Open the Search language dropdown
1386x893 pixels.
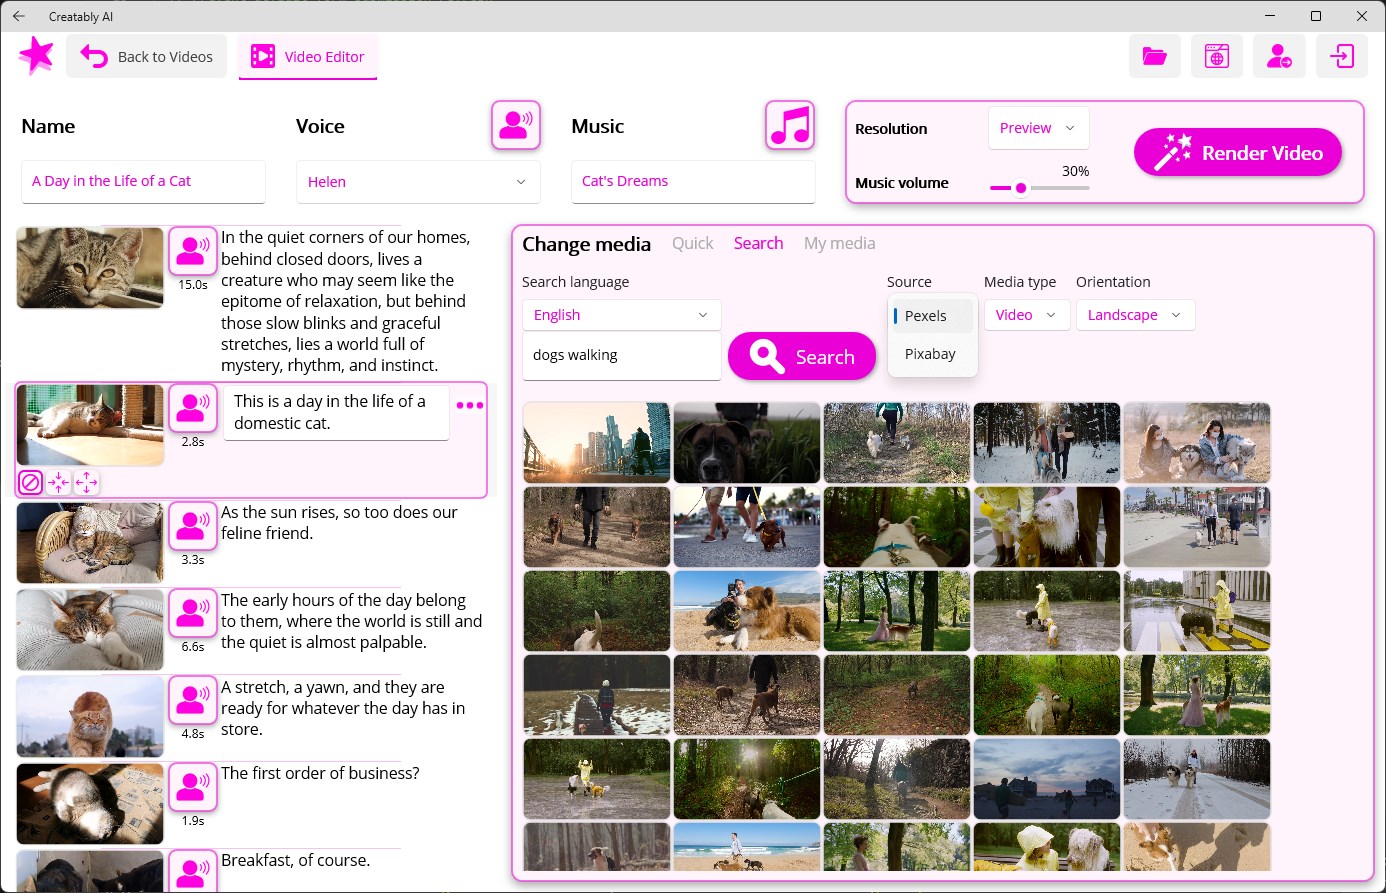tap(620, 314)
